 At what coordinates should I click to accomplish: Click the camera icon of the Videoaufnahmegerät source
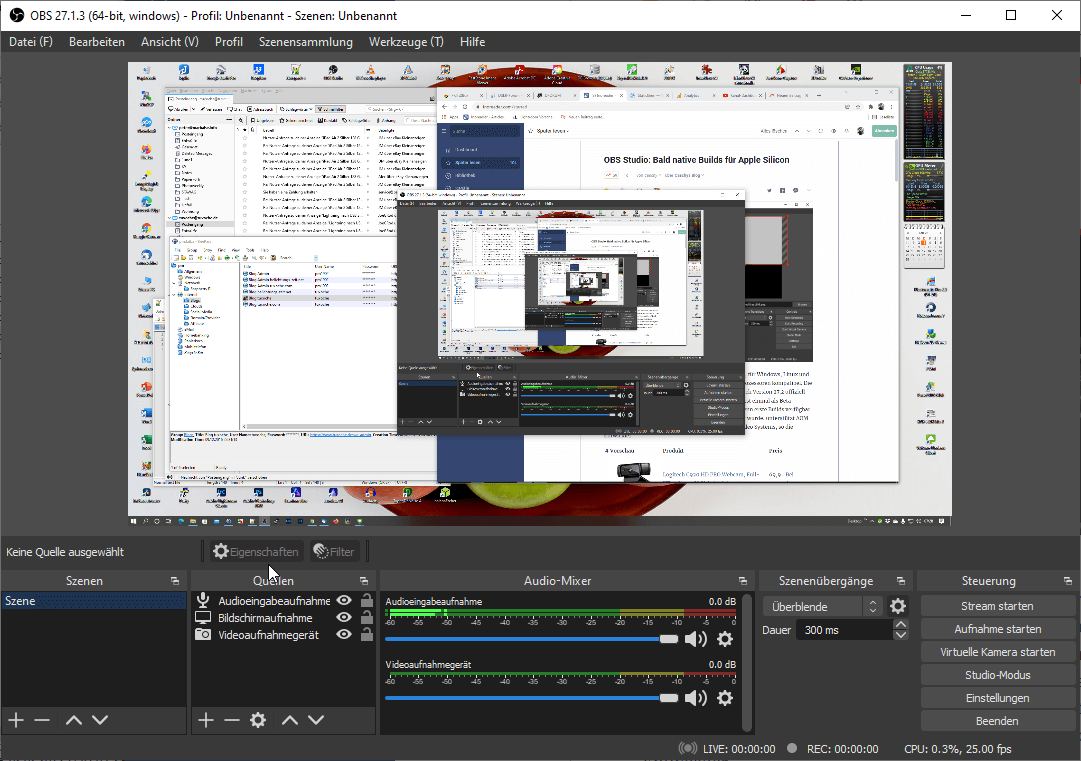(x=203, y=634)
